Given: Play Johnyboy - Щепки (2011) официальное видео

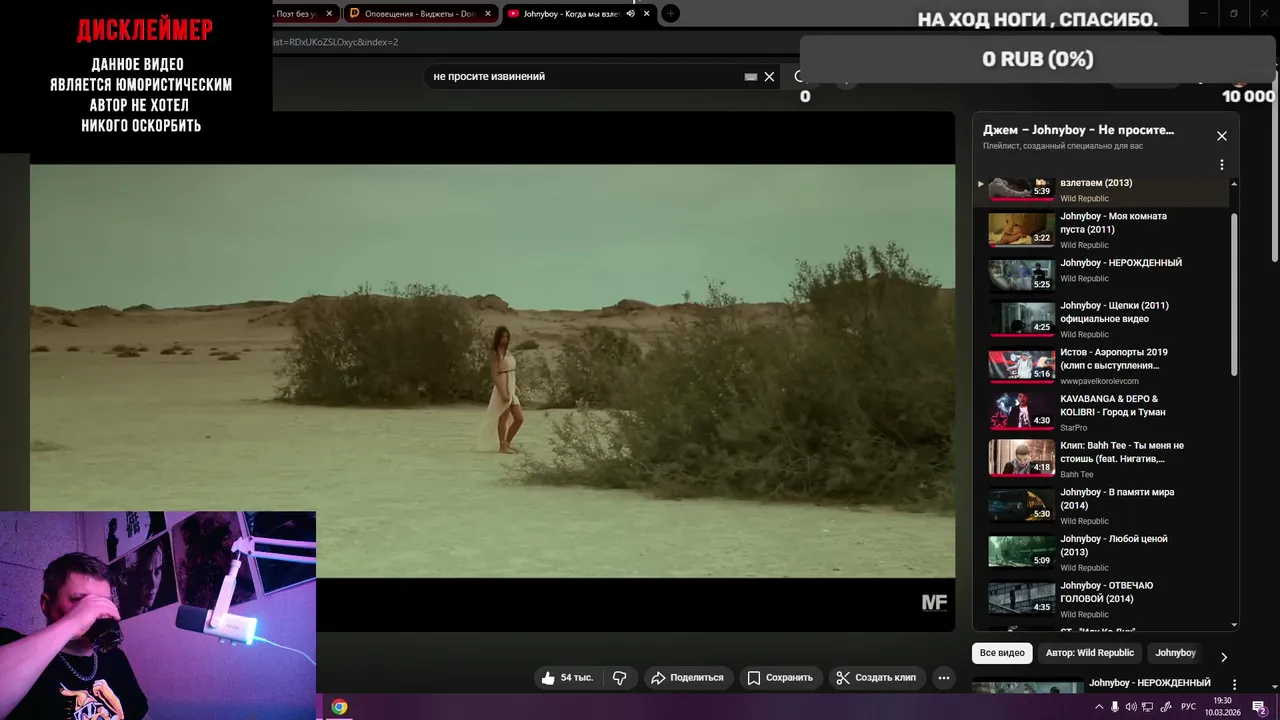Looking at the screenshot, I should pos(1114,312).
